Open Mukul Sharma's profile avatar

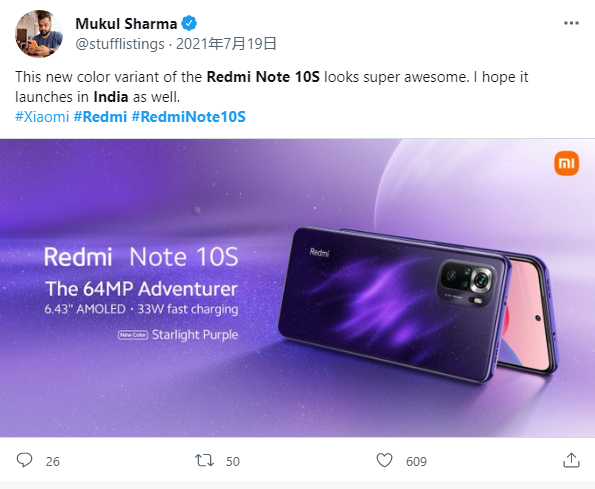pos(39,34)
